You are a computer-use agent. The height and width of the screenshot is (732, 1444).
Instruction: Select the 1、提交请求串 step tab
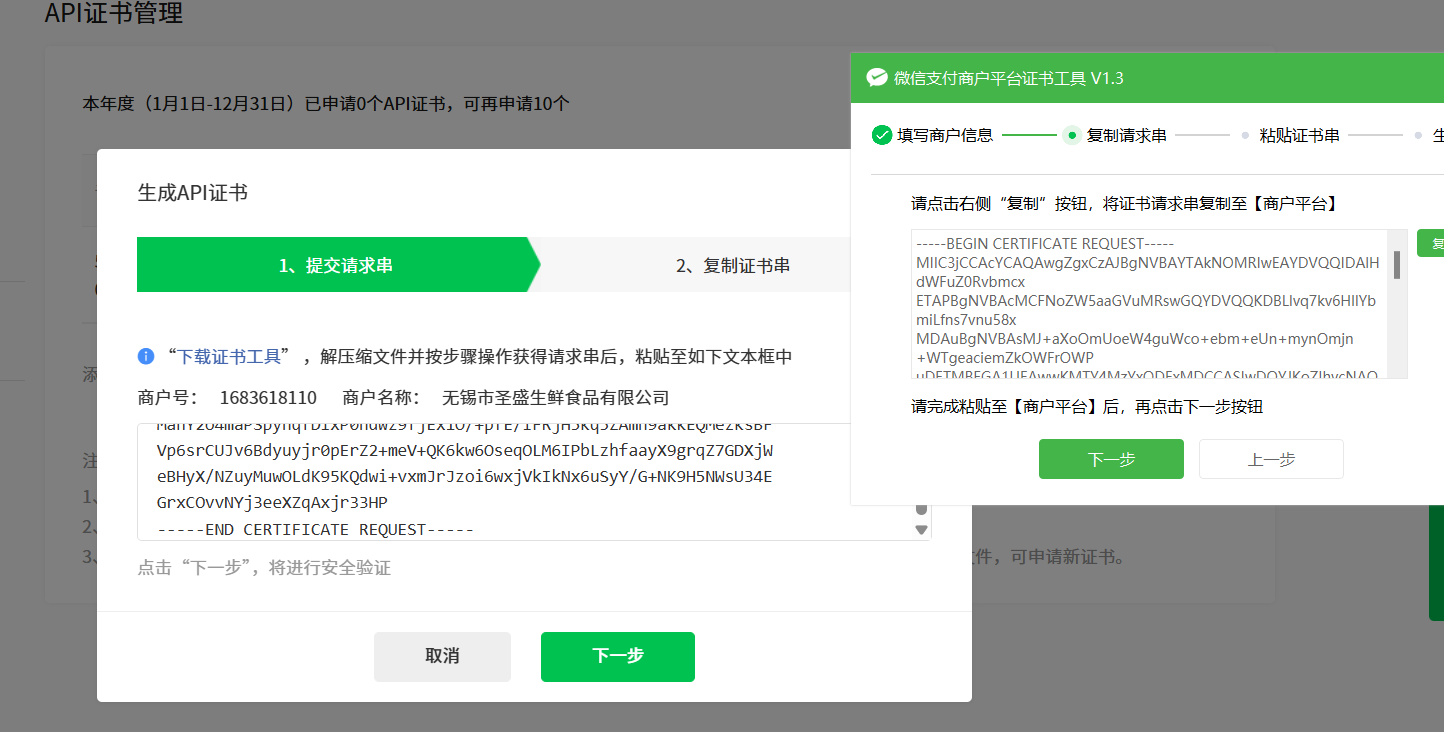(x=335, y=265)
